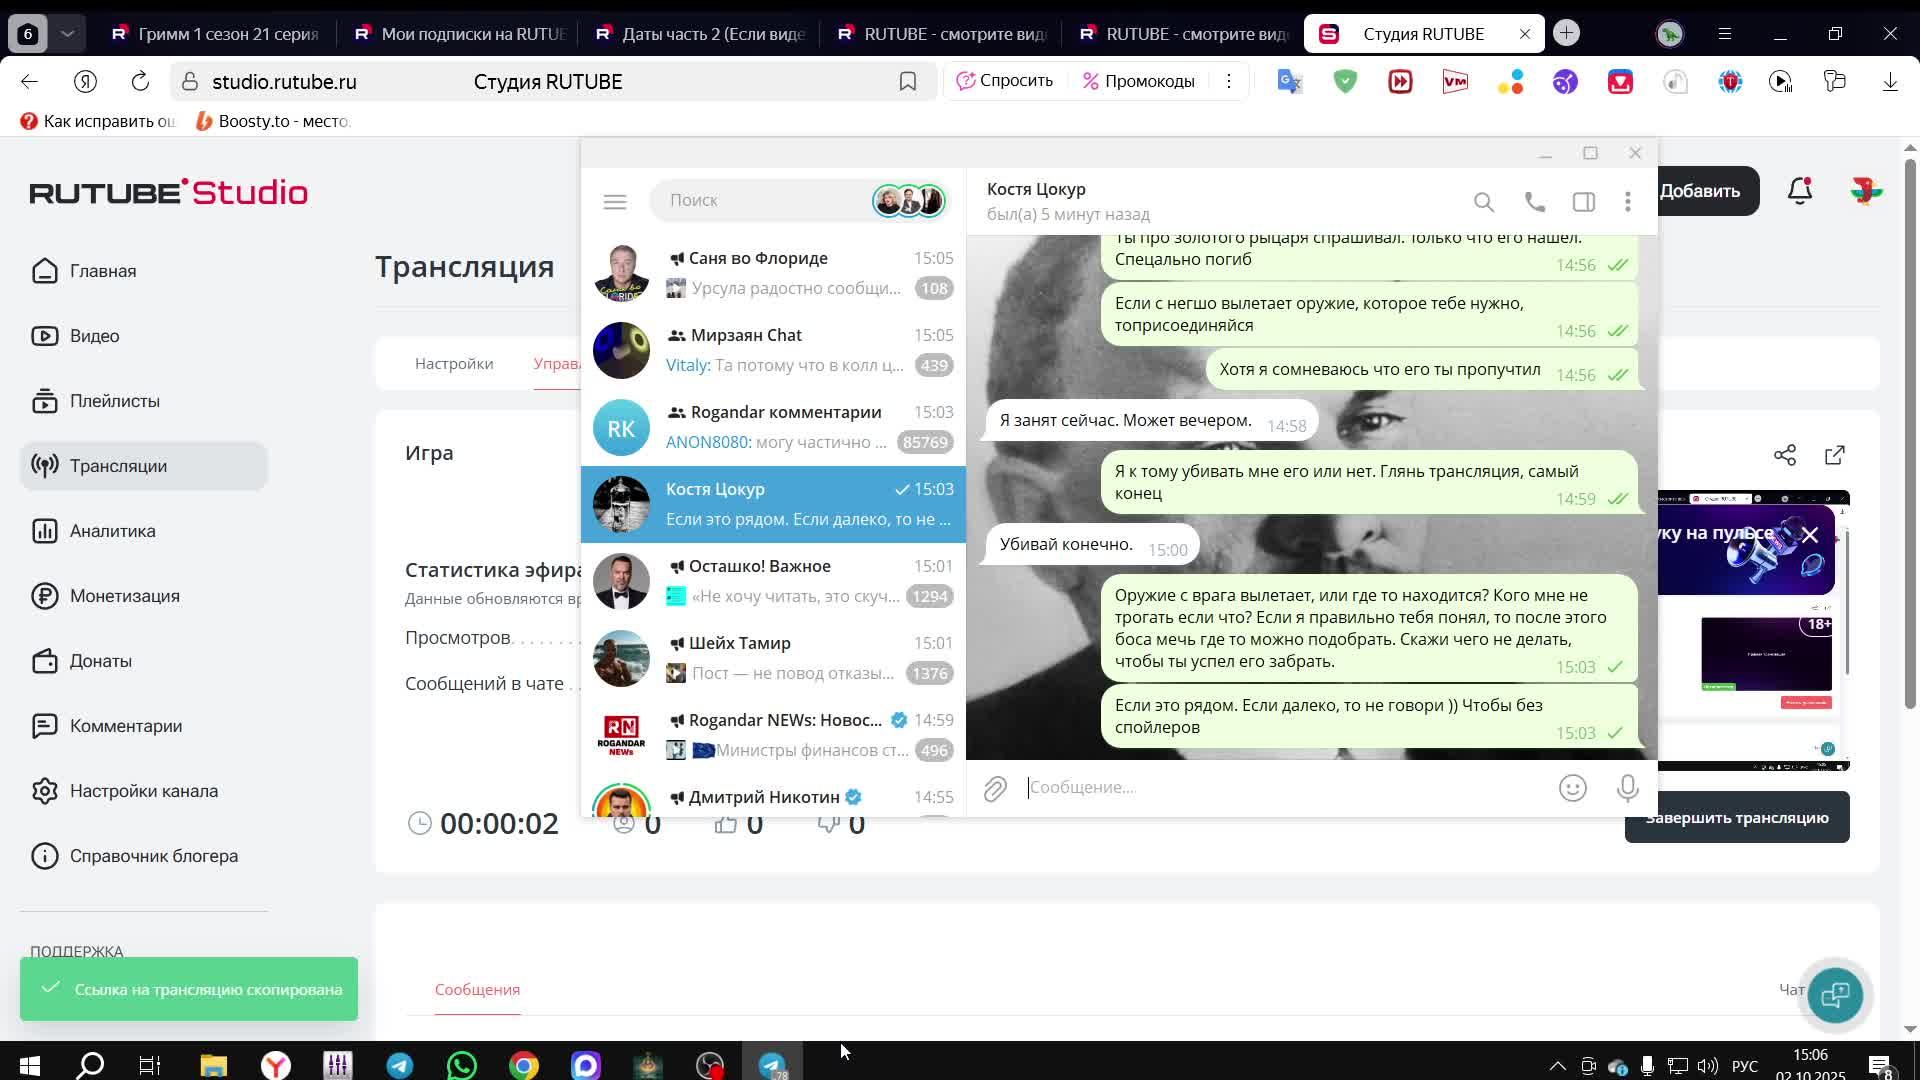The image size is (1920, 1080).
Task: Click the share broadcast icon
Action: coord(1784,455)
